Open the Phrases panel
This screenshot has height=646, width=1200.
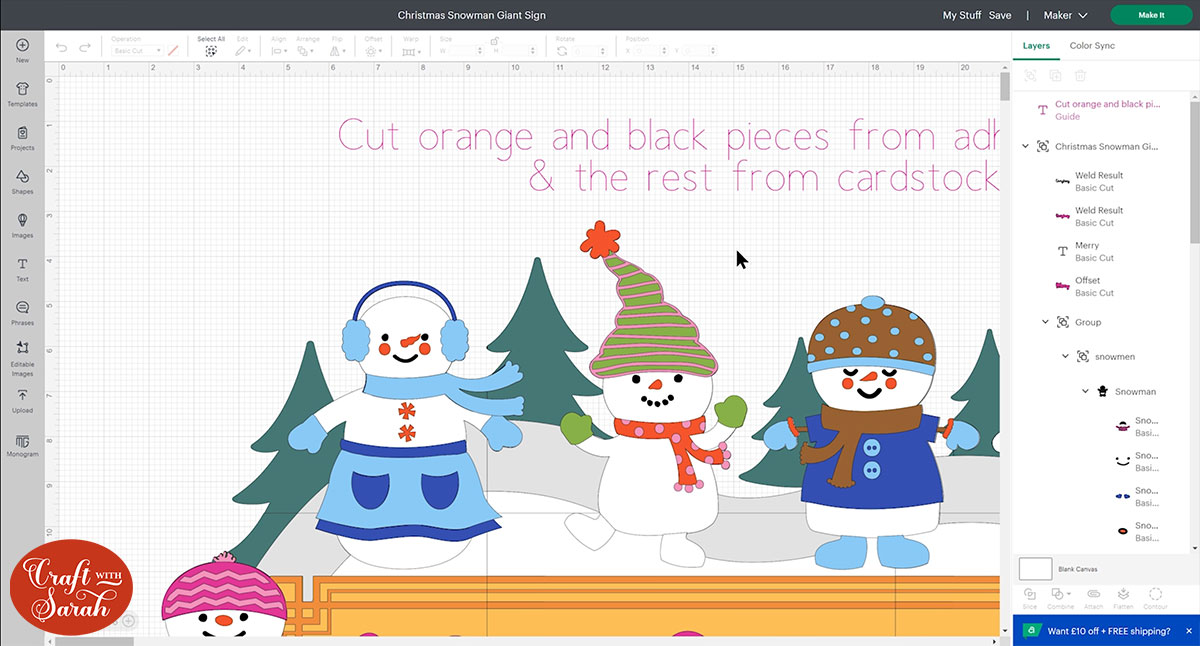tap(22, 309)
